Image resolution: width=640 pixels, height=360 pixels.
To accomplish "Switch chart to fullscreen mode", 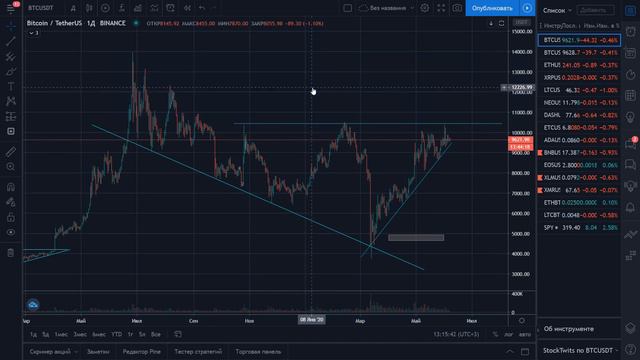I will (x=441, y=8).
